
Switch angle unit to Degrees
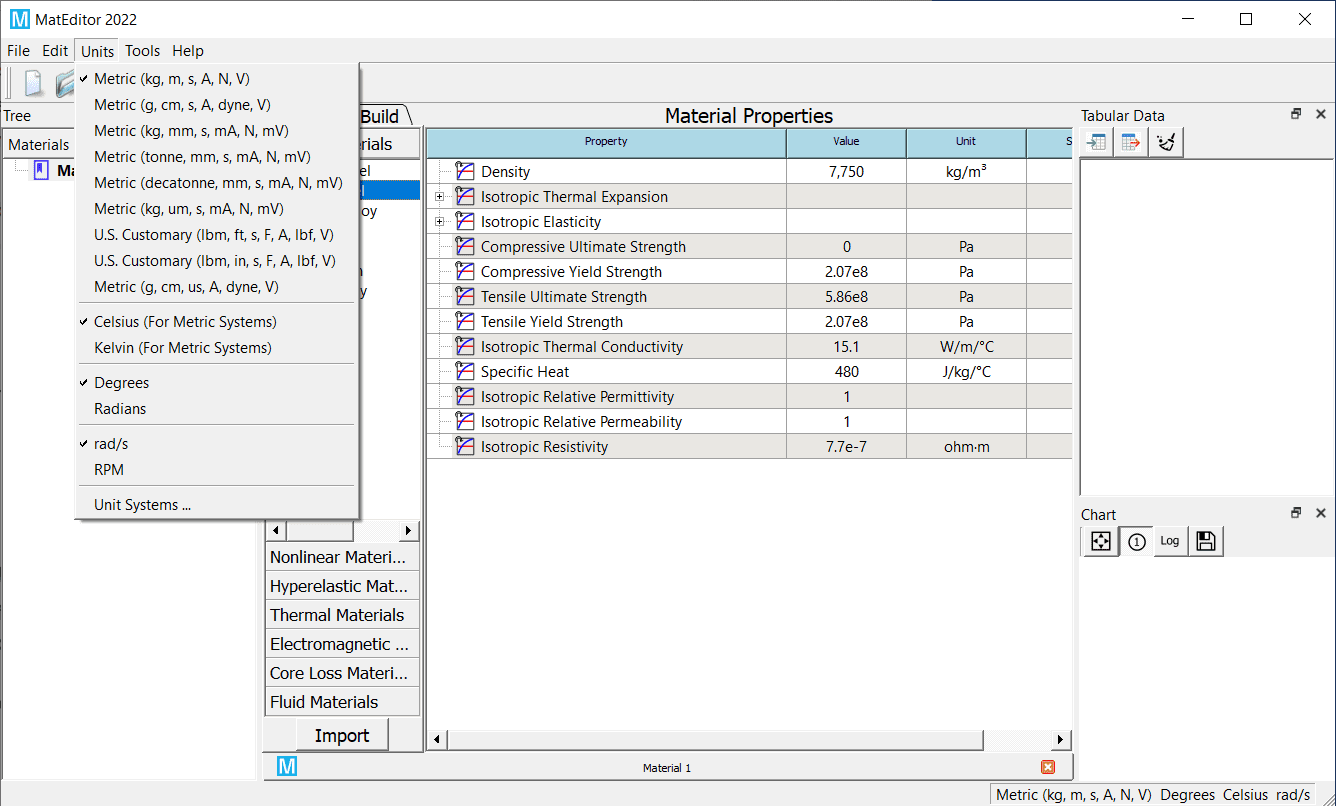[x=217, y=383]
